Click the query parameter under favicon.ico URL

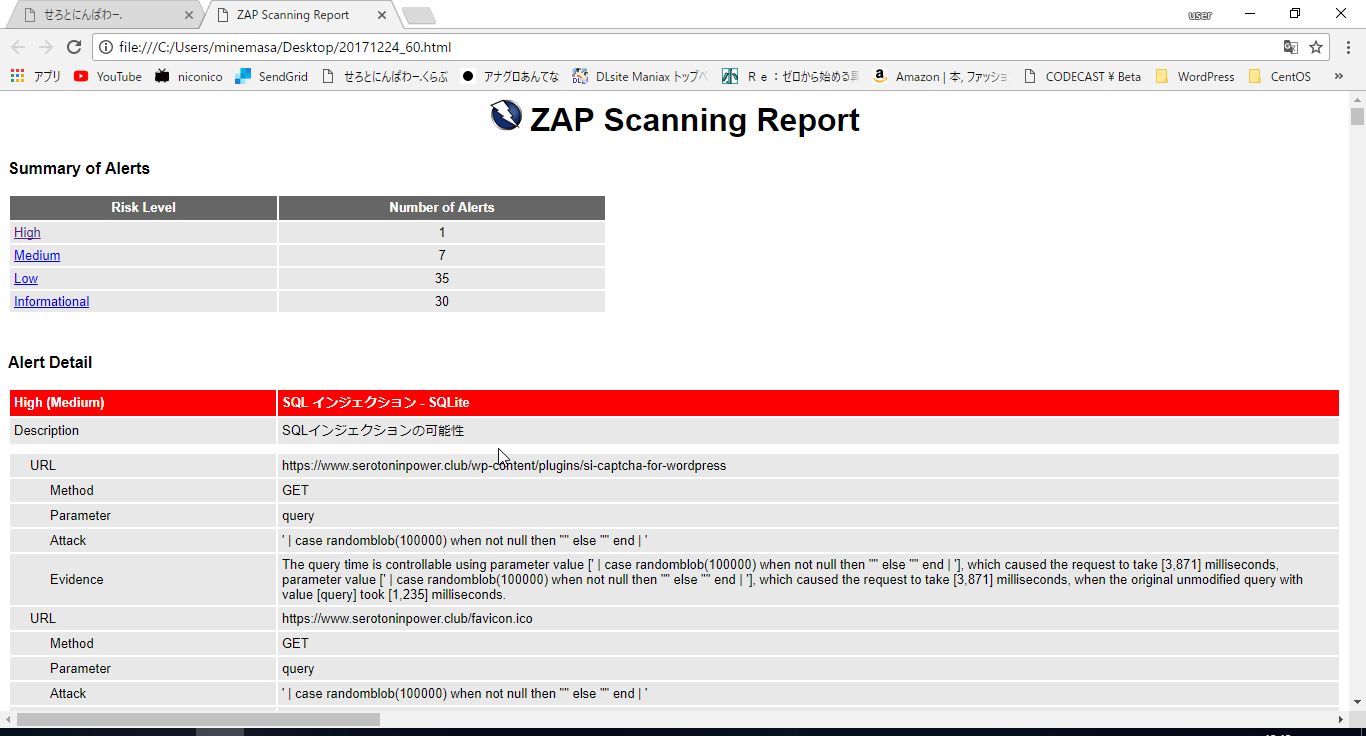point(298,668)
